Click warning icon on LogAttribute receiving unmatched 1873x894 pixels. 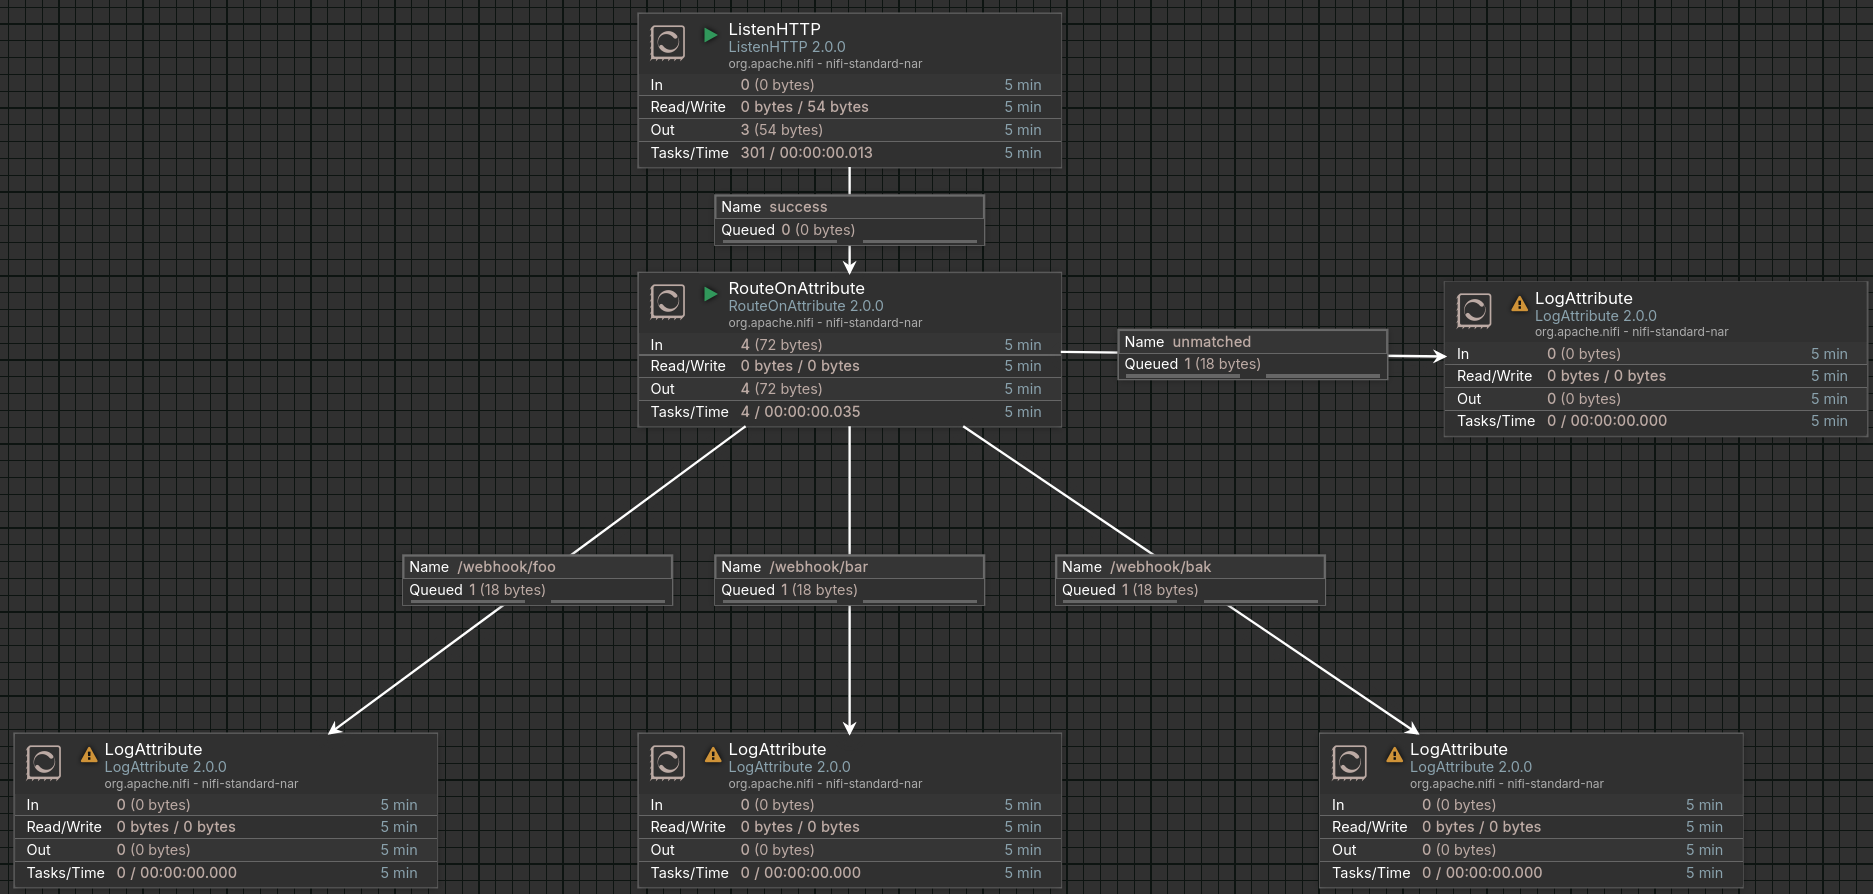click(1519, 304)
